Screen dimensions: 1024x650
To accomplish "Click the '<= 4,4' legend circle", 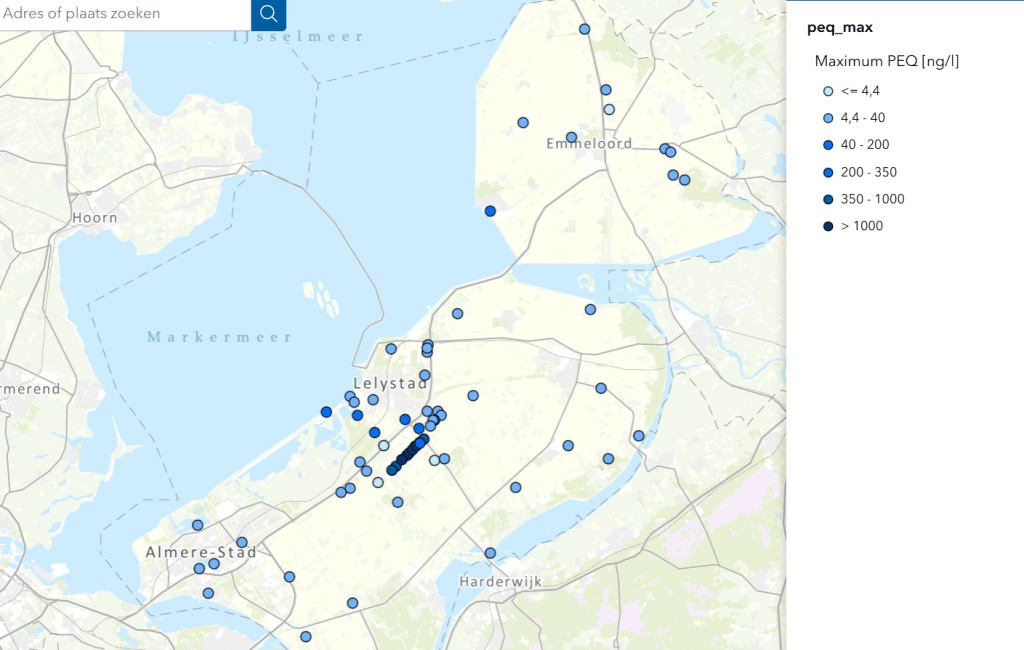I will (828, 91).
